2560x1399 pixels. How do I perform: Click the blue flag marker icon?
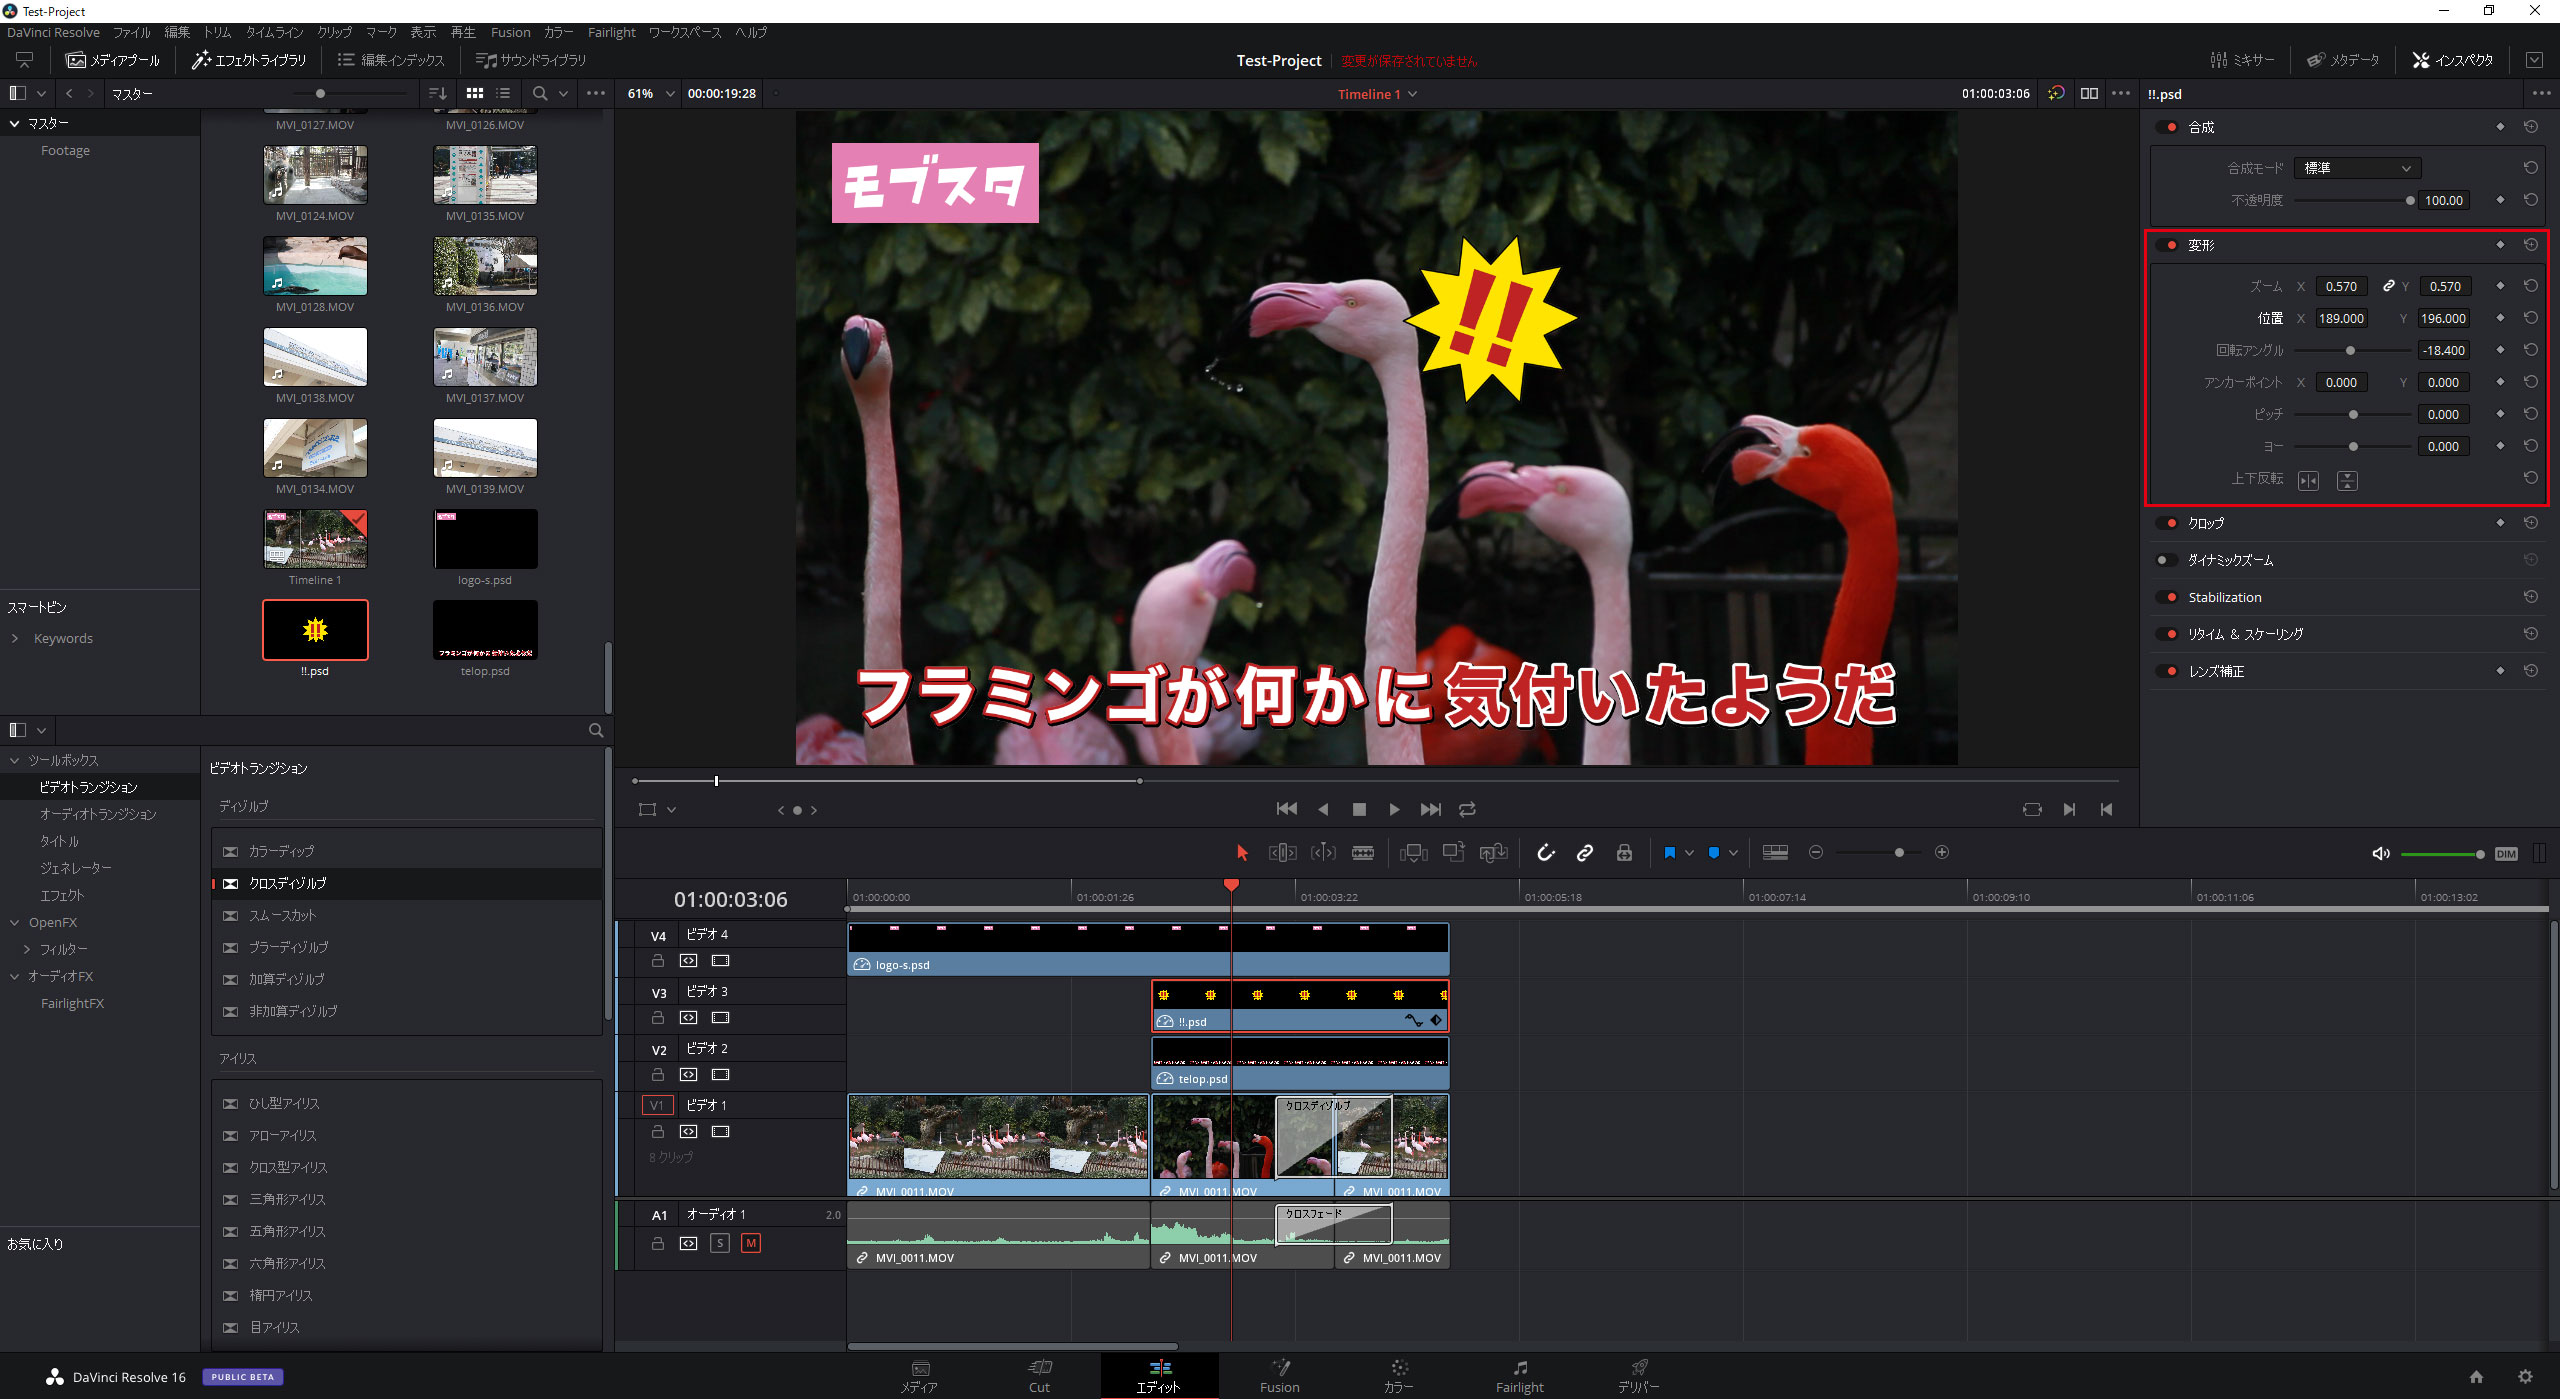point(1669,853)
